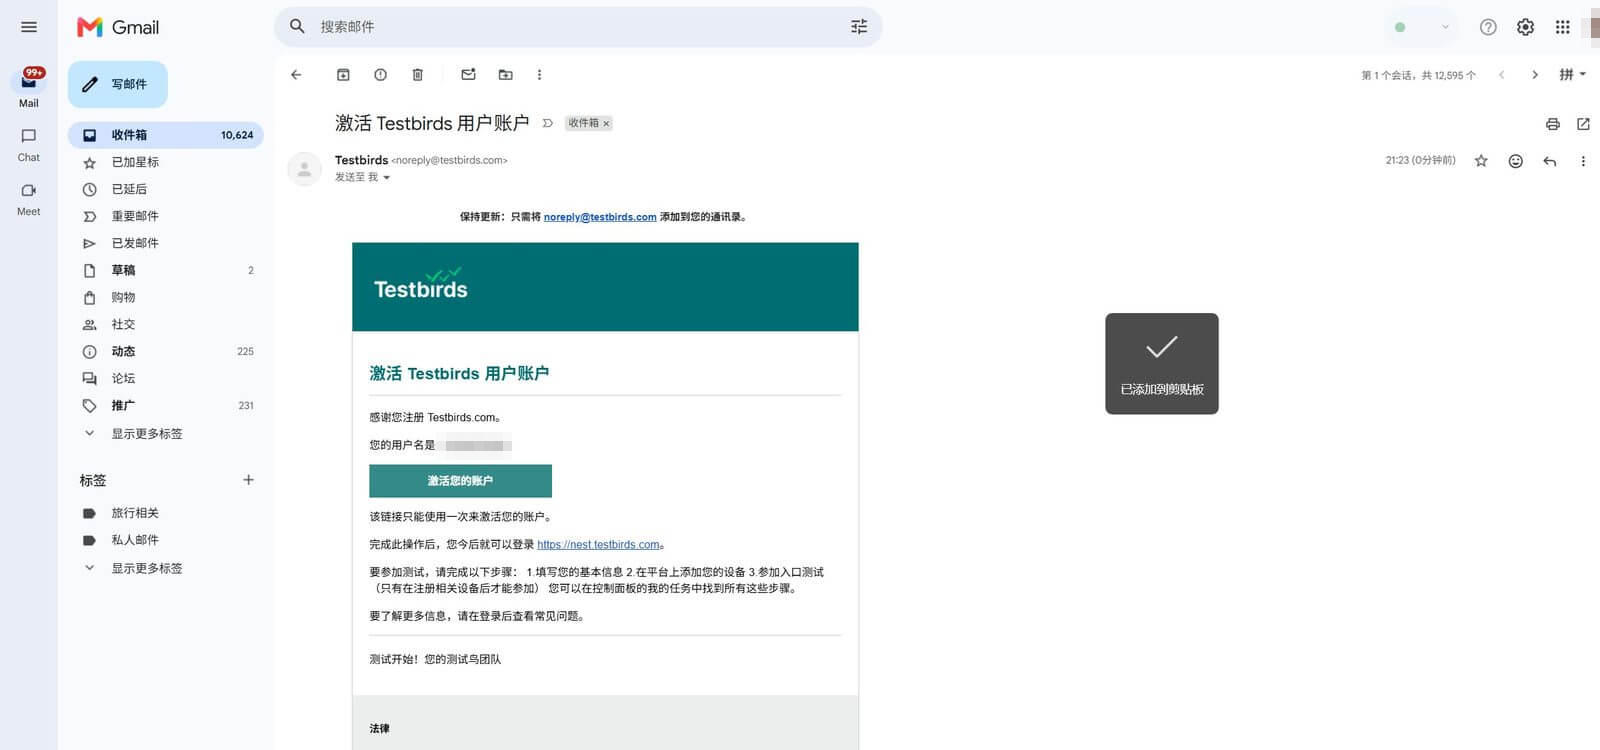This screenshot has width=1600, height=750.
Task: Open the Google apps grid
Action: [1563, 28]
